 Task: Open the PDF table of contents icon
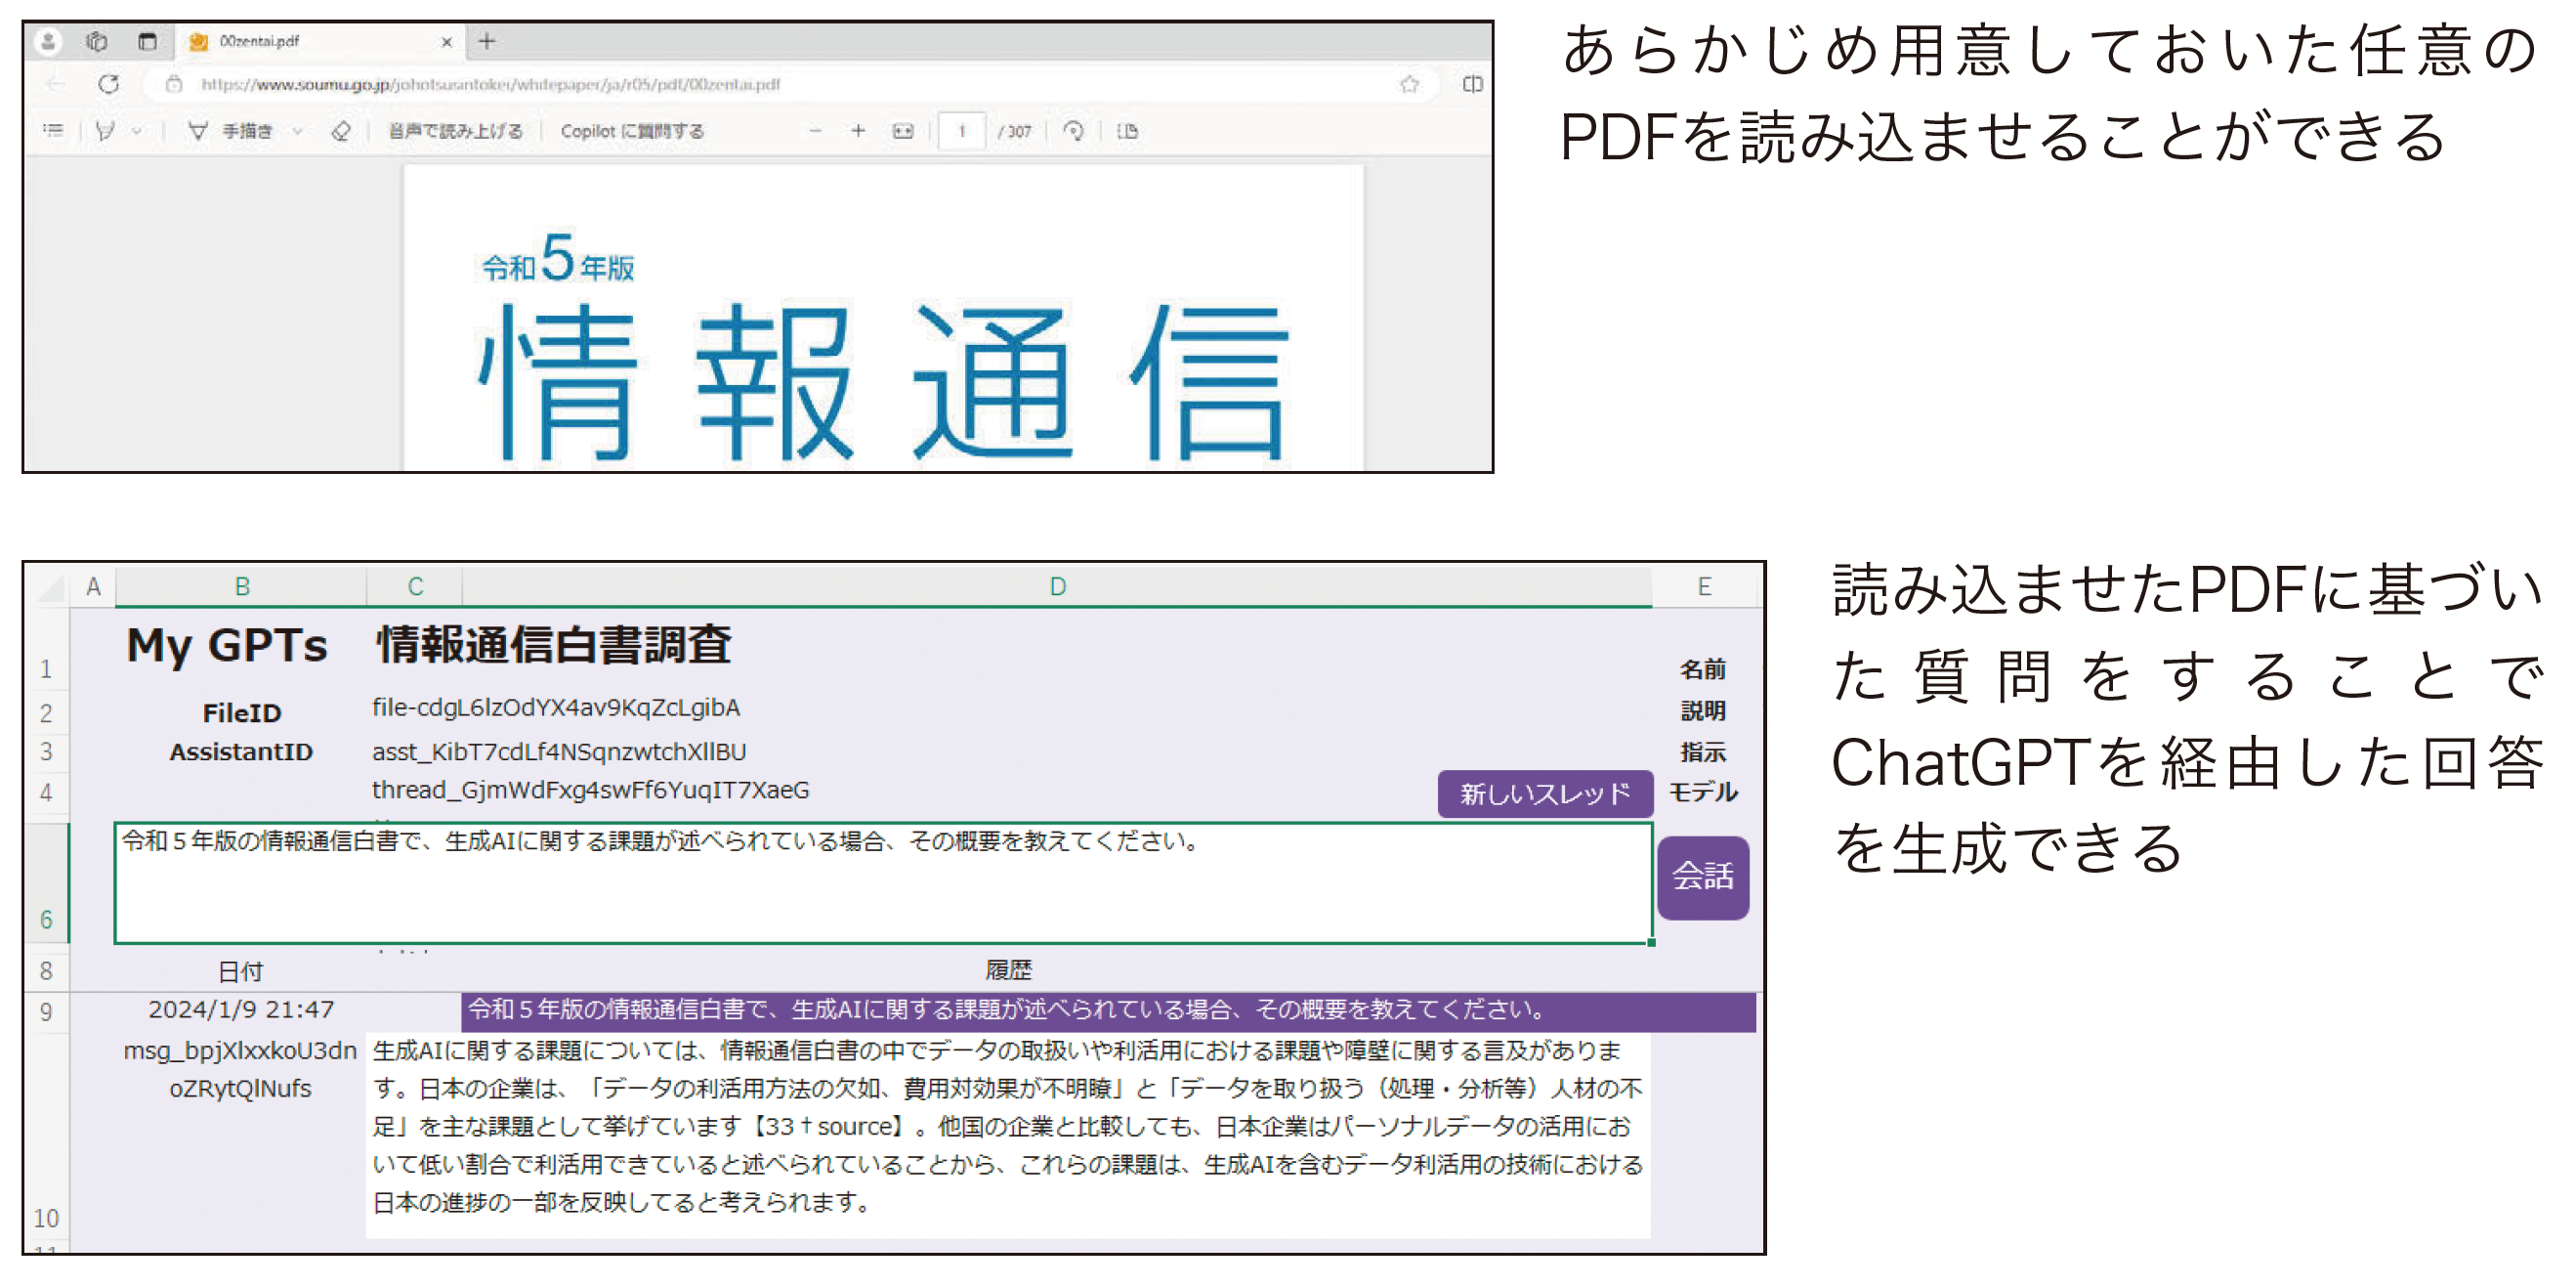(x=53, y=131)
